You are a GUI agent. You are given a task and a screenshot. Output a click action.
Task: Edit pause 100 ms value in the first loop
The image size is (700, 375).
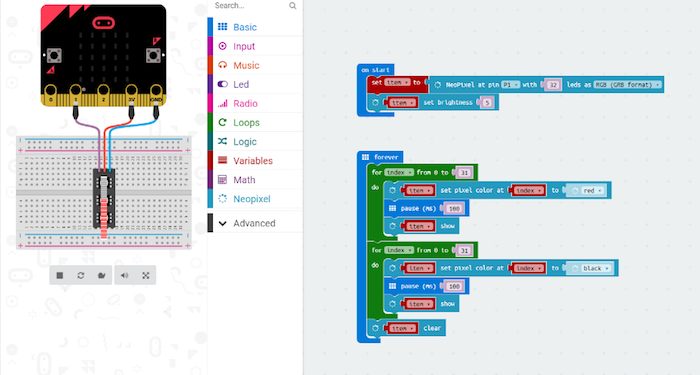pos(454,208)
